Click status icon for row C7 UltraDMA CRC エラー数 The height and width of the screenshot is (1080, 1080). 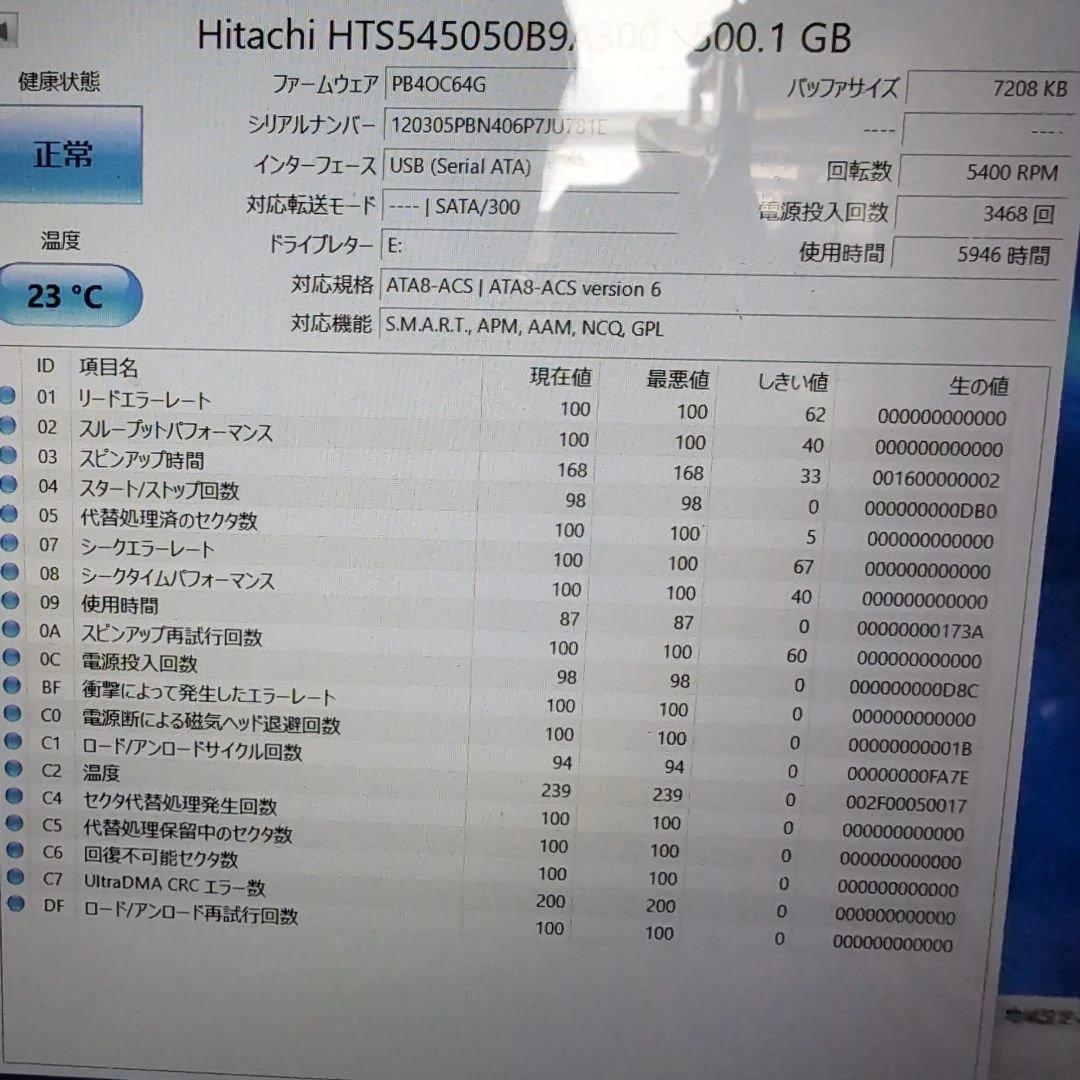(15, 877)
